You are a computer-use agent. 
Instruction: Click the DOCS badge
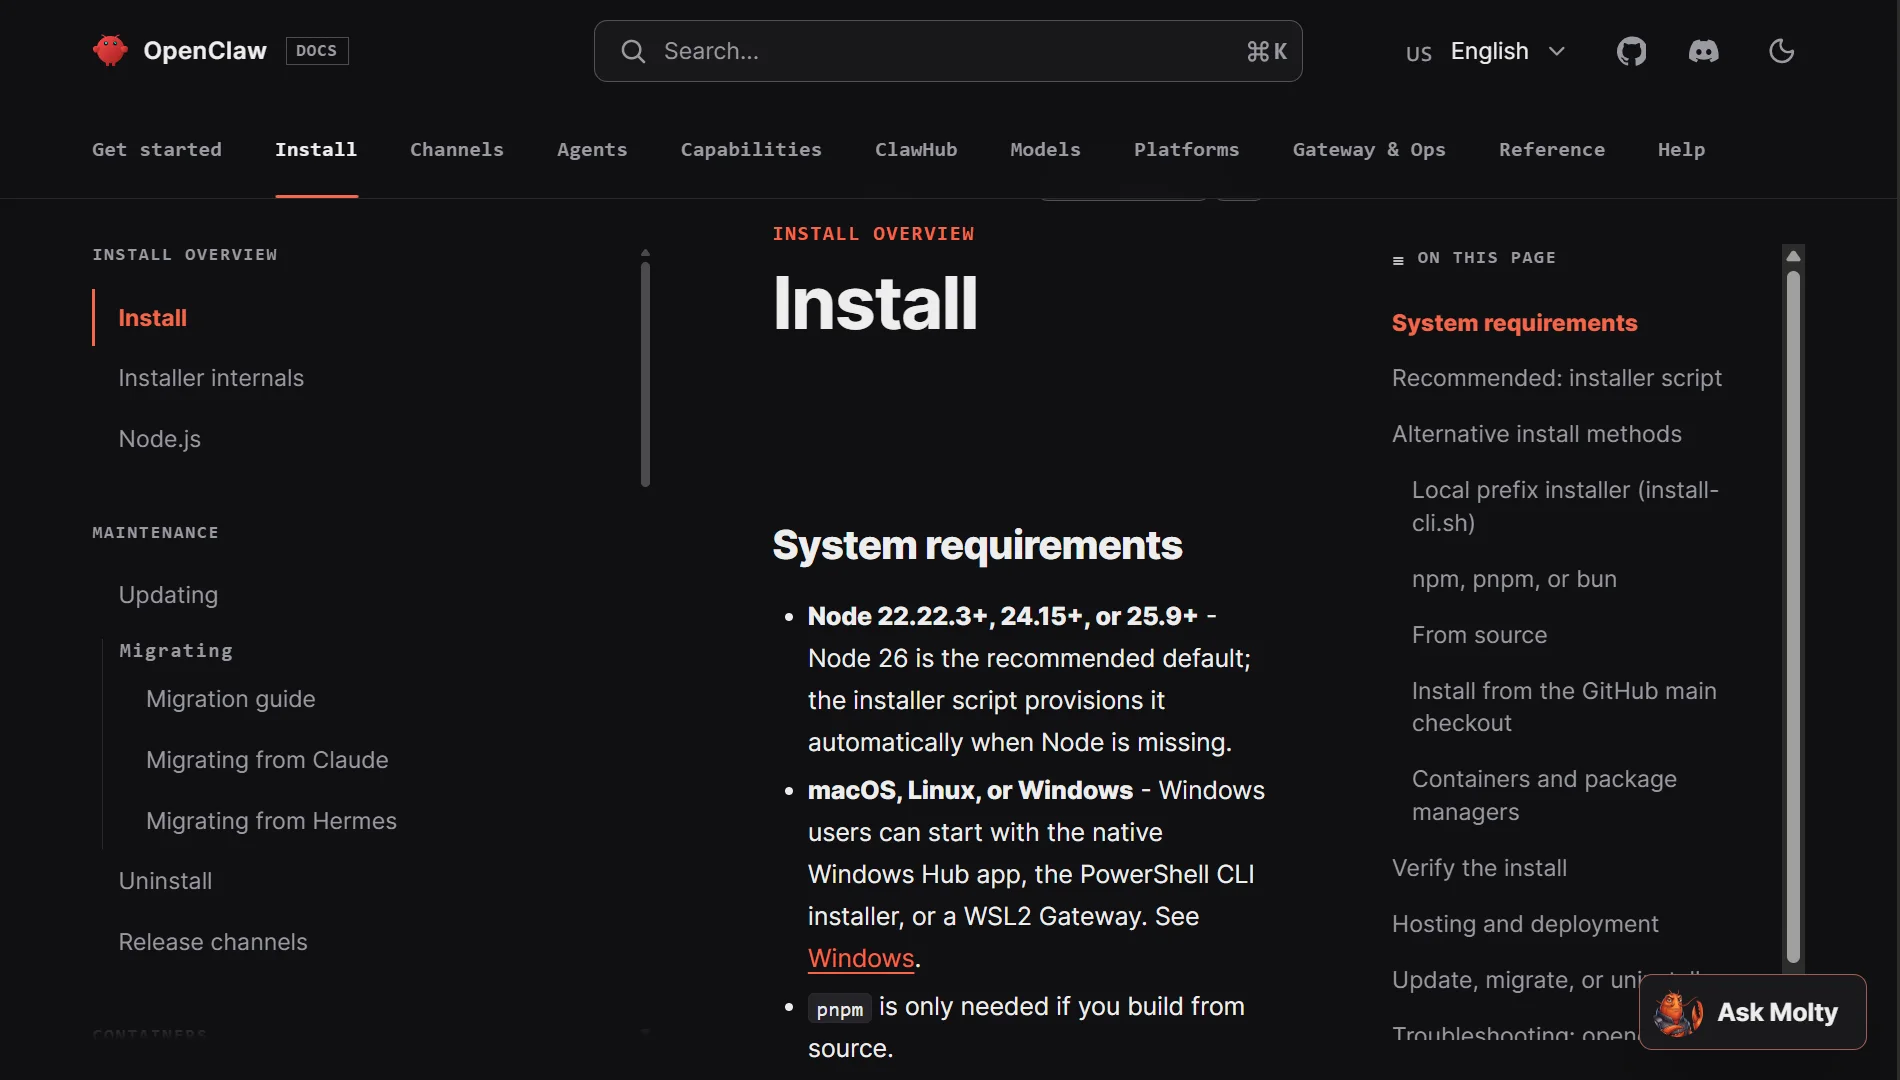[317, 51]
